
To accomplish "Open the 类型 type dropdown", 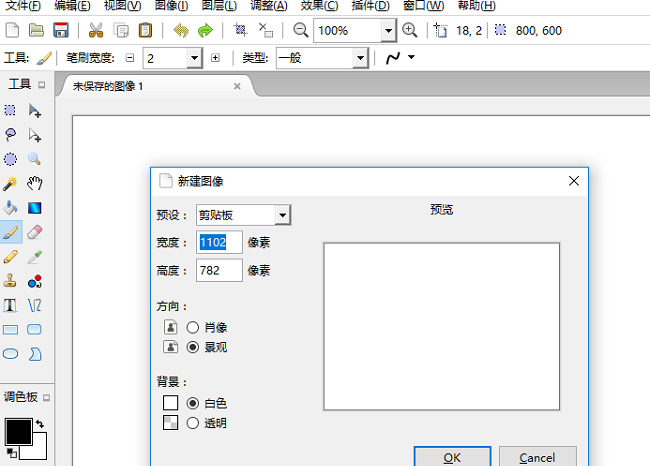I will [x=360, y=58].
